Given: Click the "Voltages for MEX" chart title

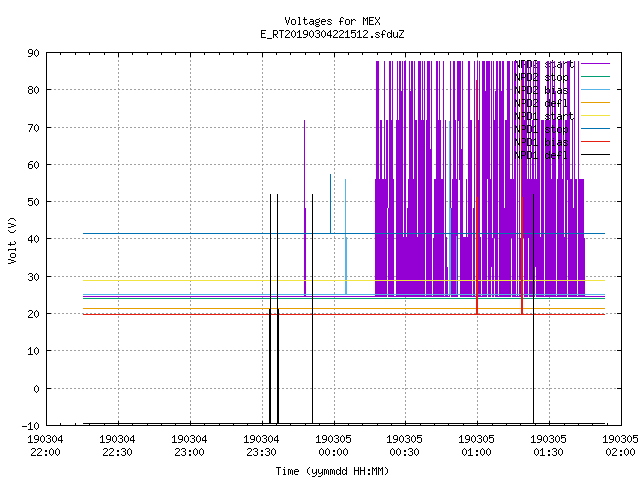Looking at the screenshot, I should point(332,21).
